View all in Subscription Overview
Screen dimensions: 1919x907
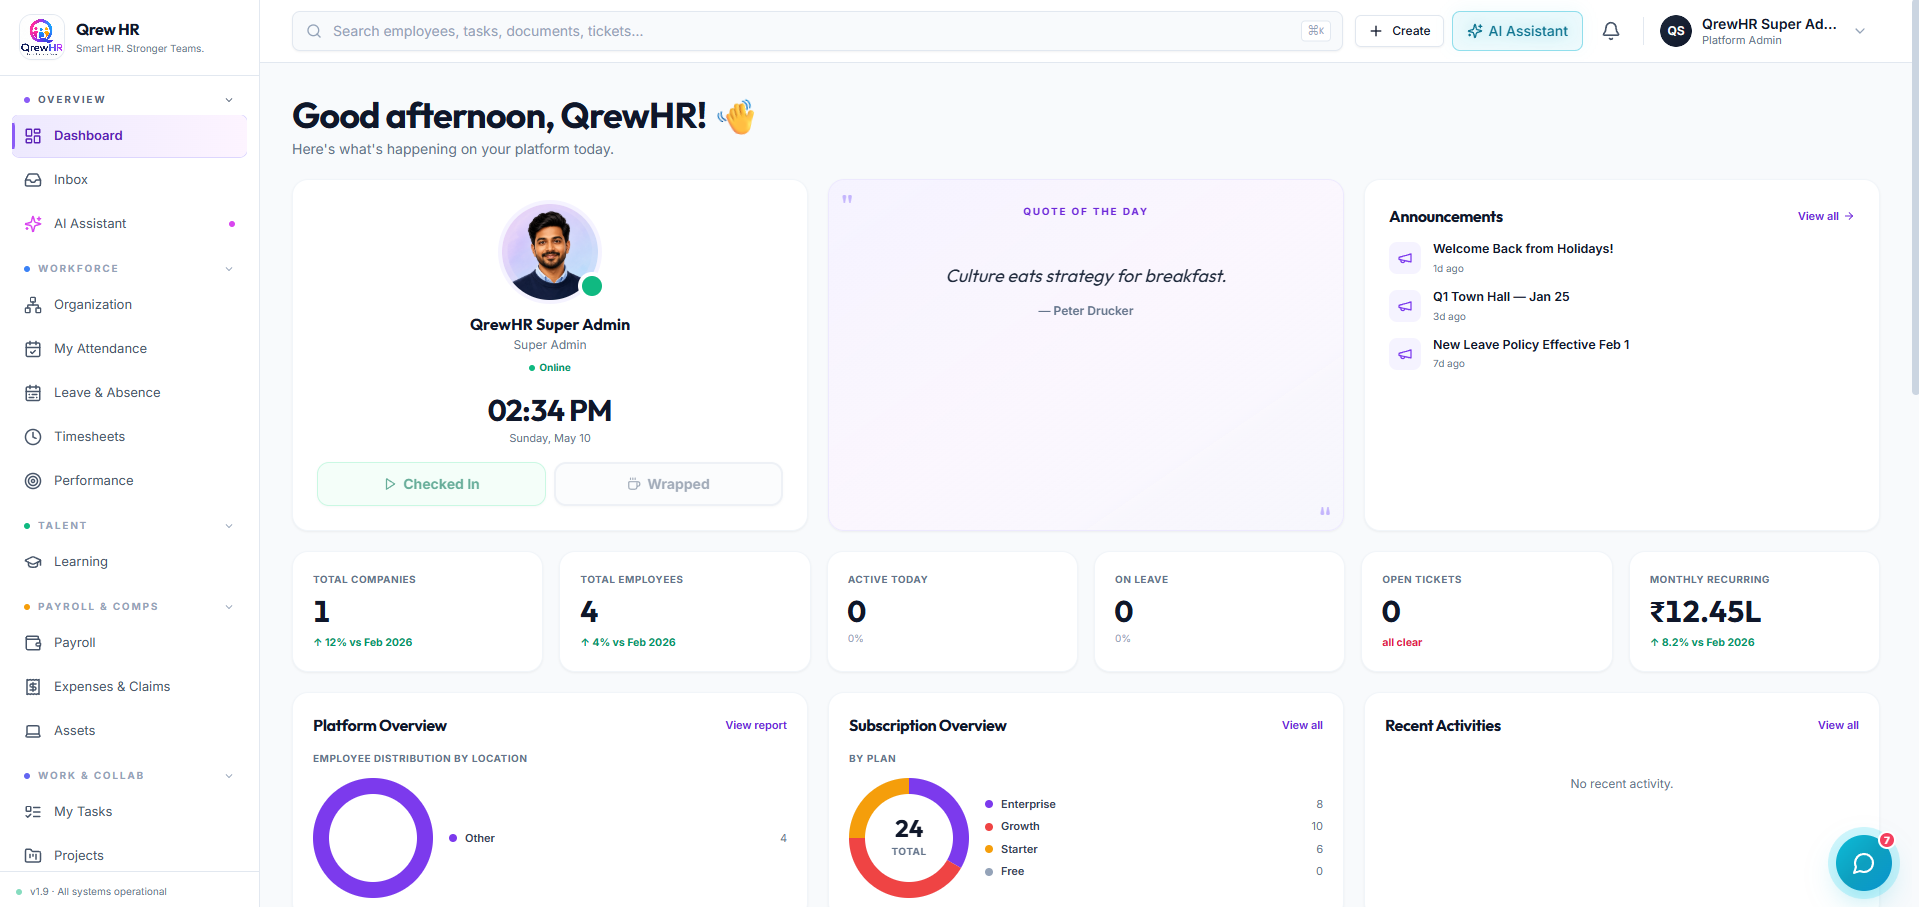(1302, 726)
